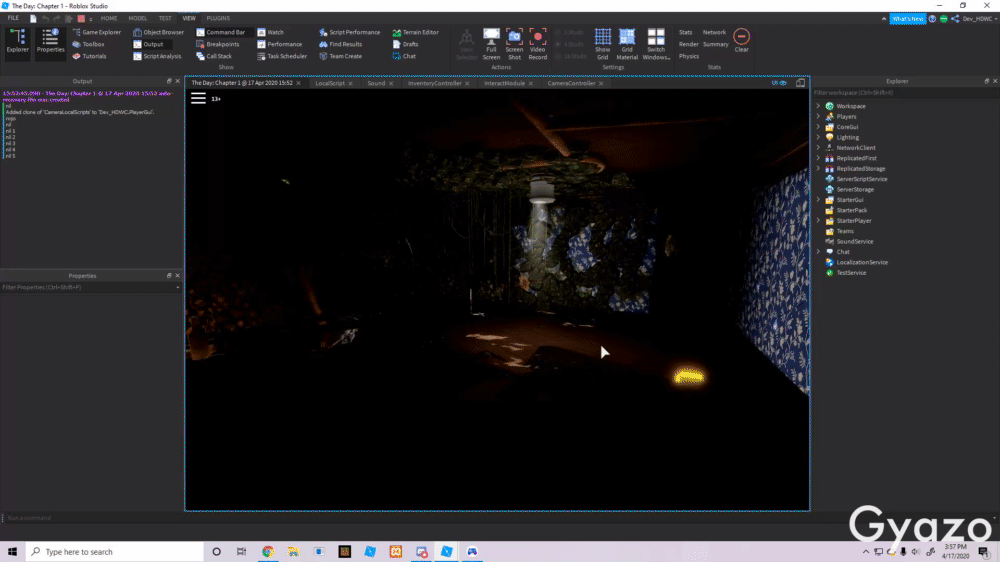Switch to the HOME ribbon tab
The width and height of the screenshot is (1000, 562).
coord(108,18)
